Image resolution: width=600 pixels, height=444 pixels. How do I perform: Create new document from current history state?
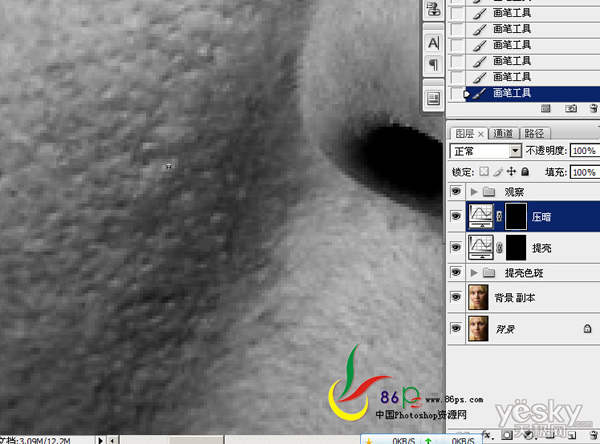pyautogui.click(x=546, y=109)
